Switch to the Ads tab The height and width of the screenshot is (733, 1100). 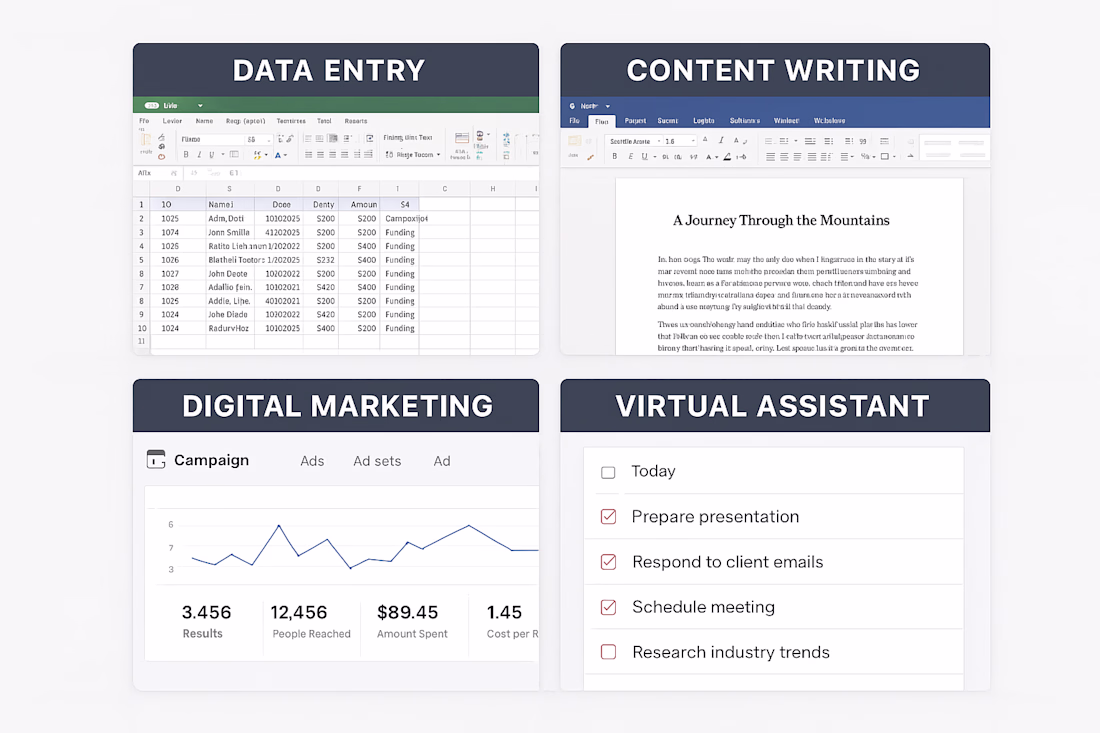click(312, 461)
